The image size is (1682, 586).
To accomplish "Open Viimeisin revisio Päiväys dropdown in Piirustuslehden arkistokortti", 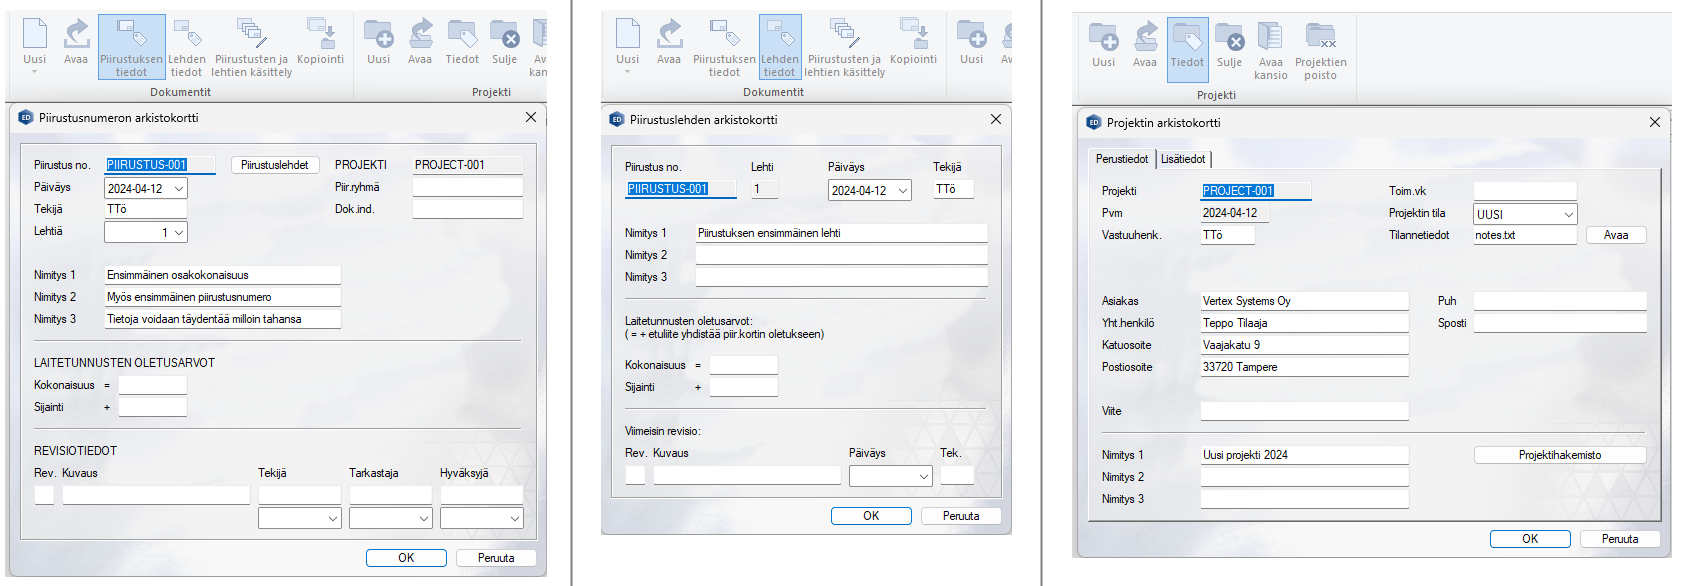I will 923,477.
